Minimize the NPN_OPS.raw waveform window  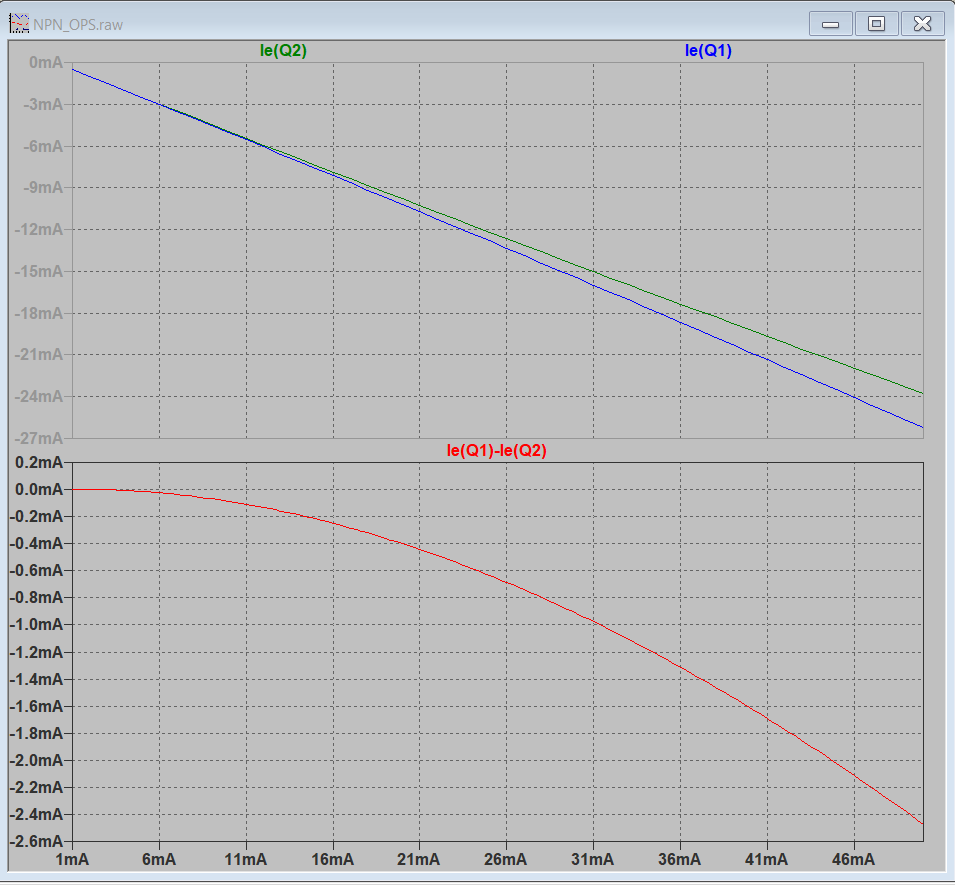tap(830, 24)
